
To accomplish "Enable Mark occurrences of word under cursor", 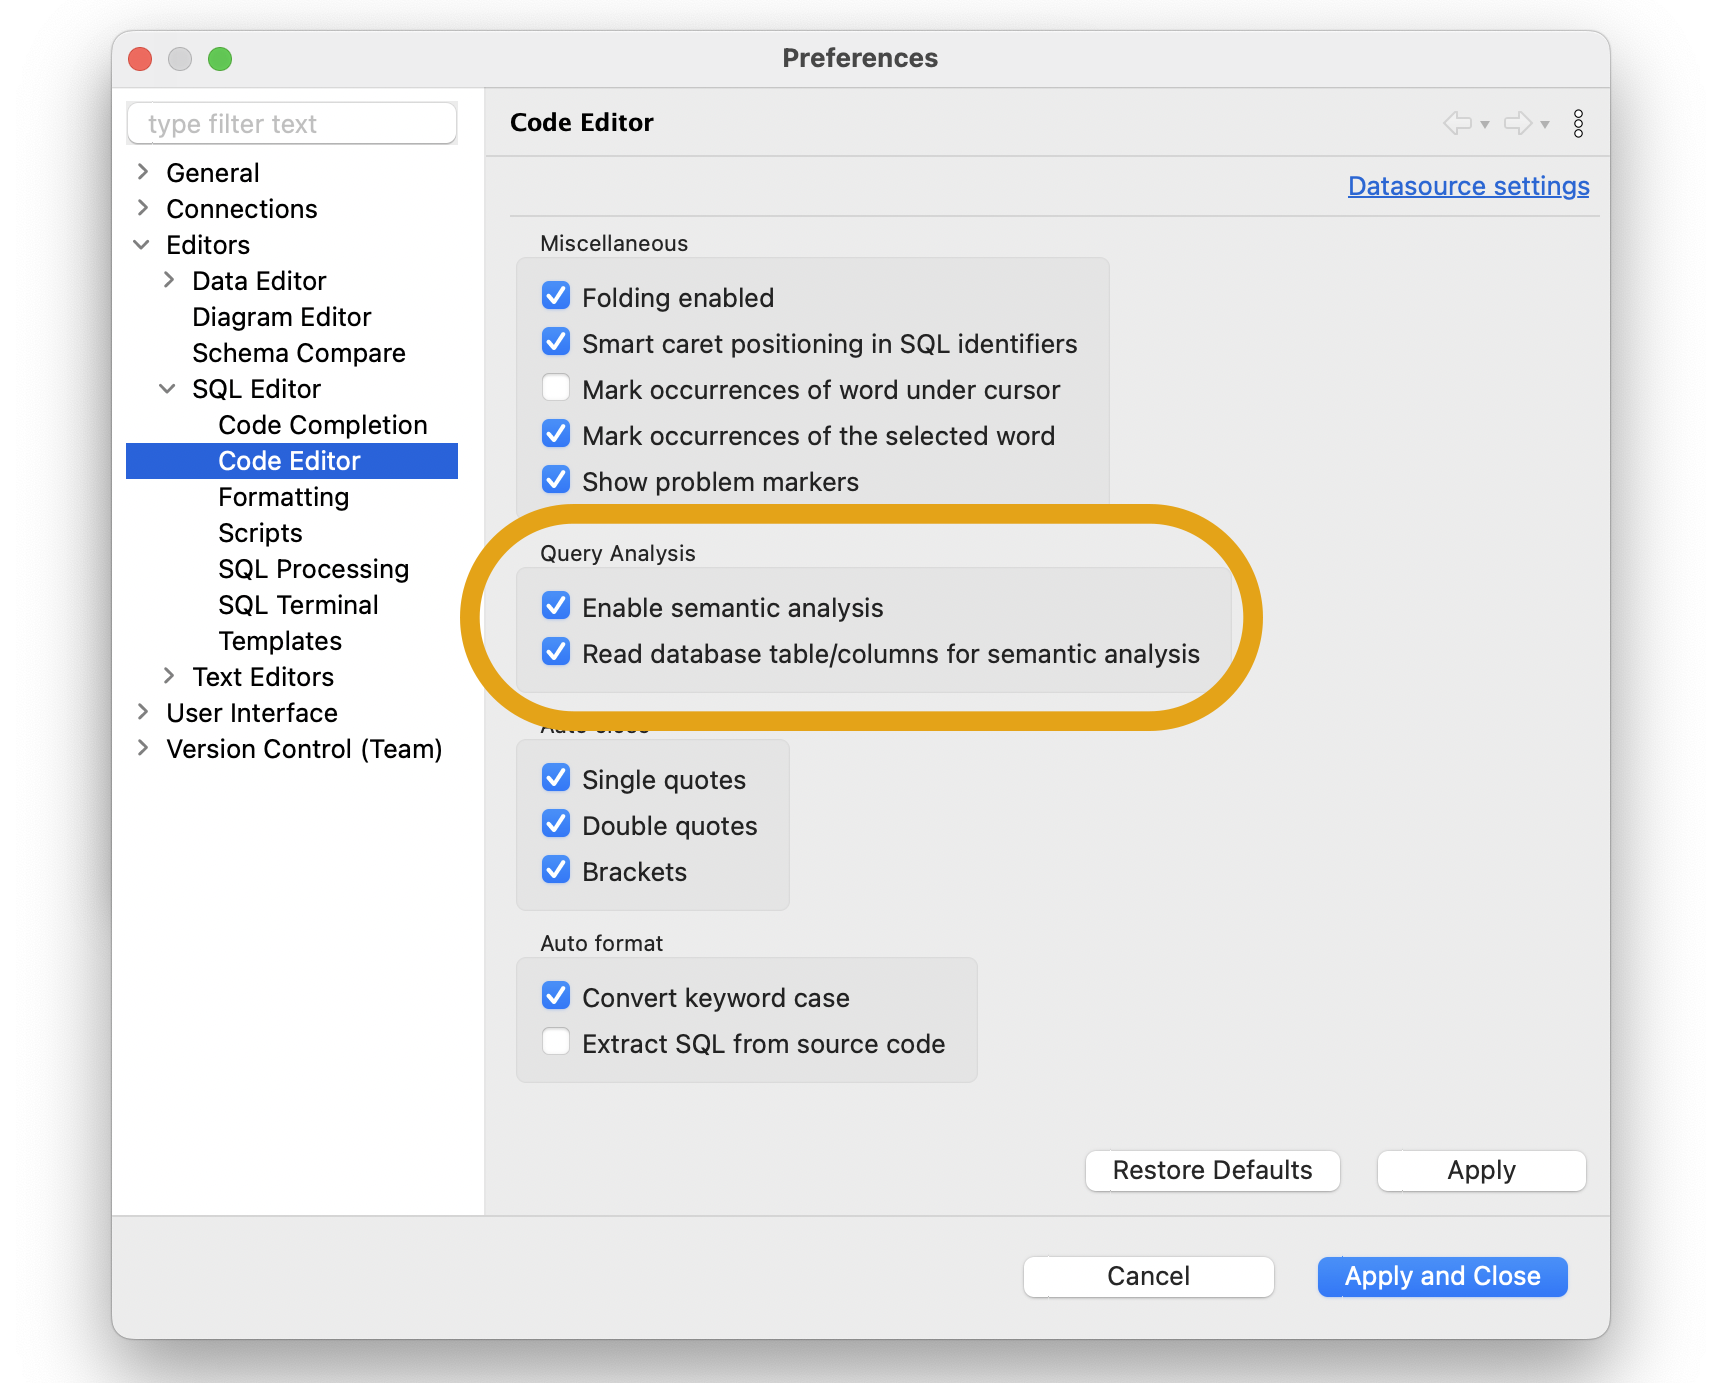I will pos(556,389).
